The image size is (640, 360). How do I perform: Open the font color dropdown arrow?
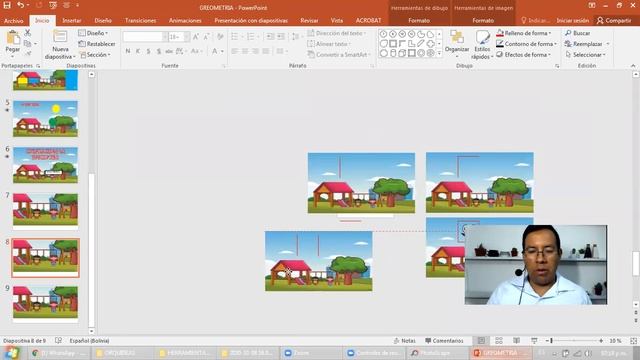coord(222,51)
